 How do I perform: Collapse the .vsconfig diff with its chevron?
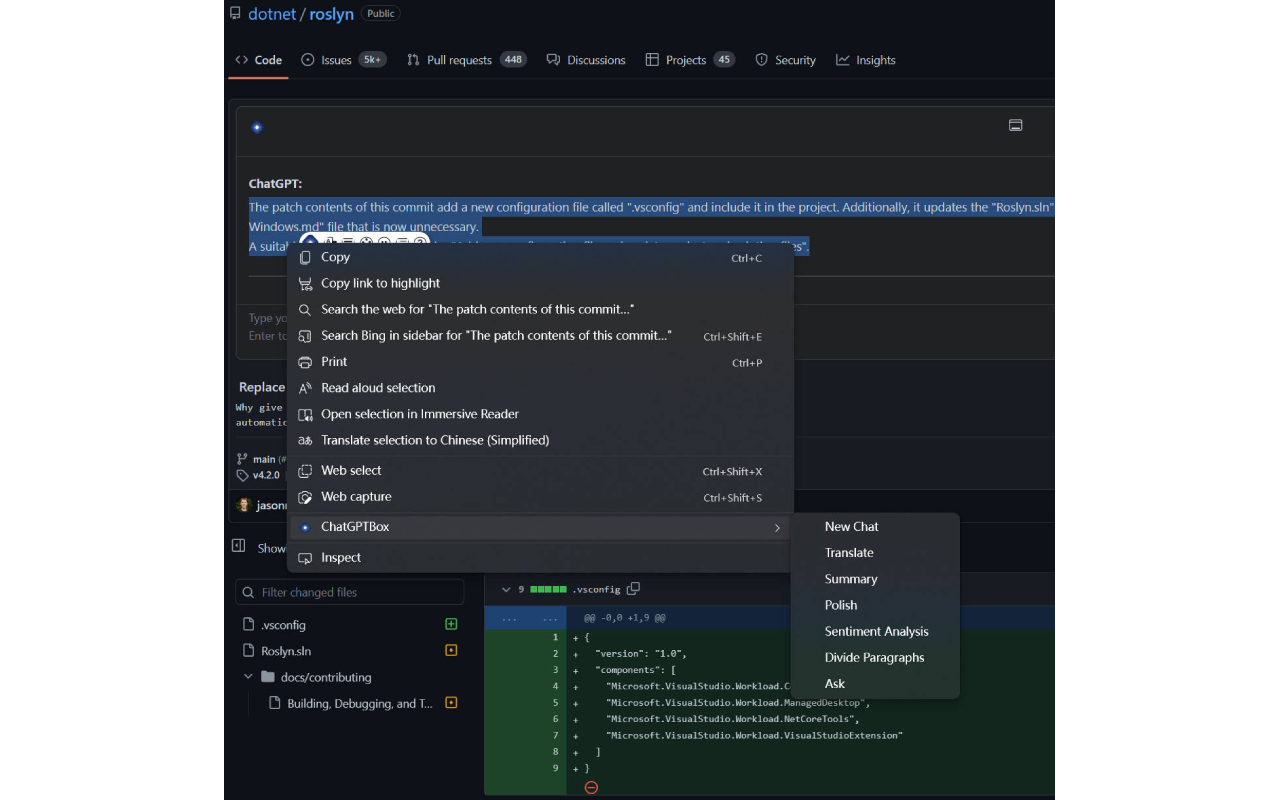click(506, 589)
